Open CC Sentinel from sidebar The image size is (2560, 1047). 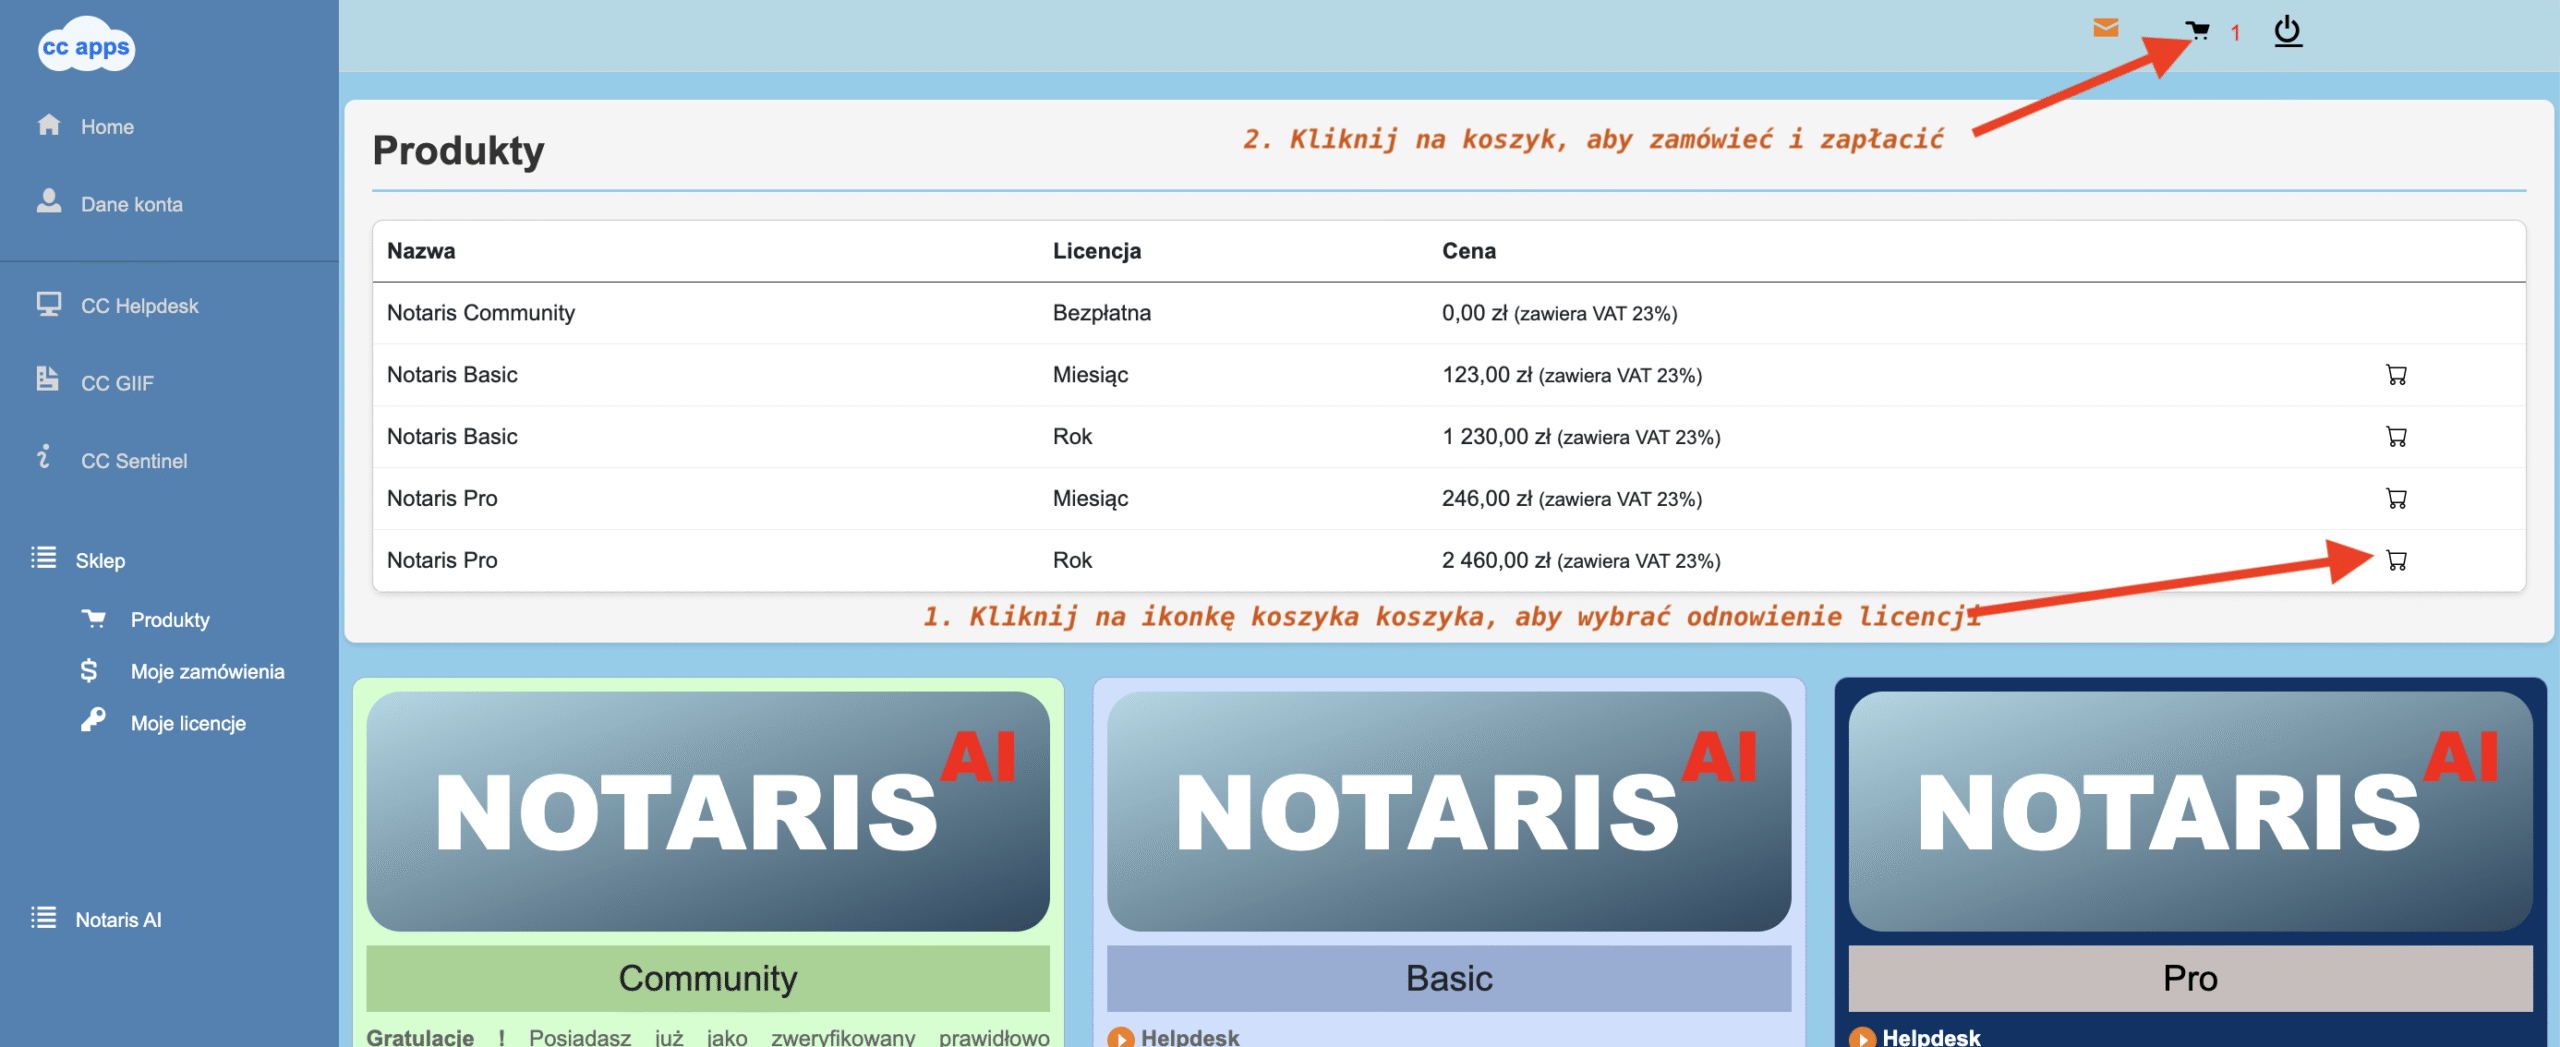point(133,461)
